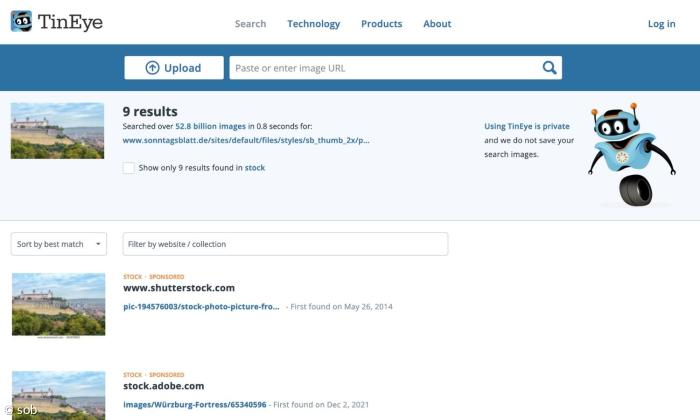Click the stock link beside checkbox
The width and height of the screenshot is (700, 420).
tap(255, 168)
